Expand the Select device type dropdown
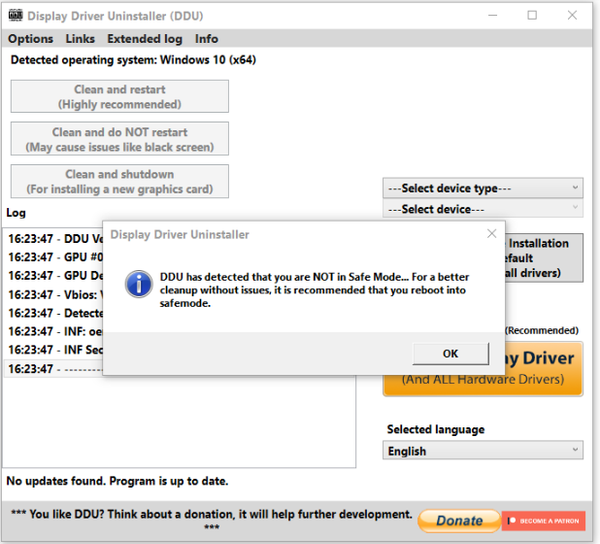Viewport: 600px width, 544px height. click(483, 188)
